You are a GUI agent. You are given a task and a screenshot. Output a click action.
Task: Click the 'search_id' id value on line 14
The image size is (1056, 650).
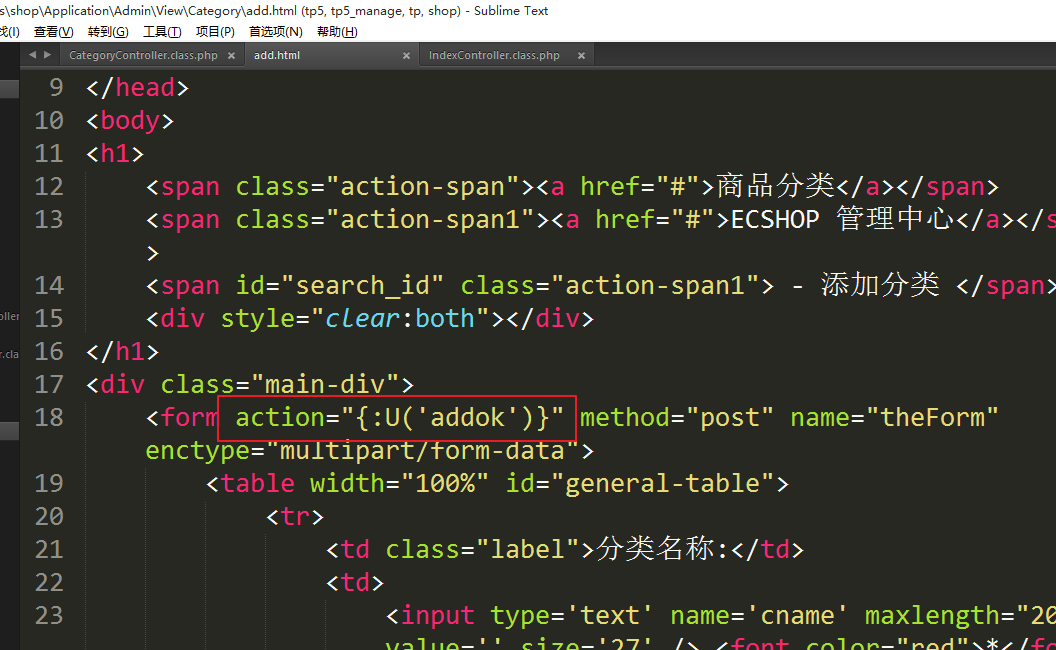pos(370,285)
